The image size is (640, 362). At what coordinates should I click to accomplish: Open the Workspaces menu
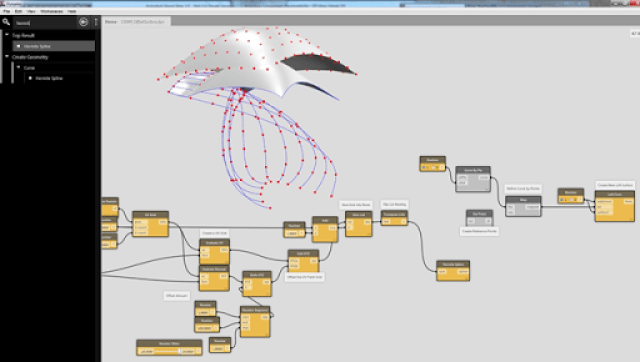51,11
